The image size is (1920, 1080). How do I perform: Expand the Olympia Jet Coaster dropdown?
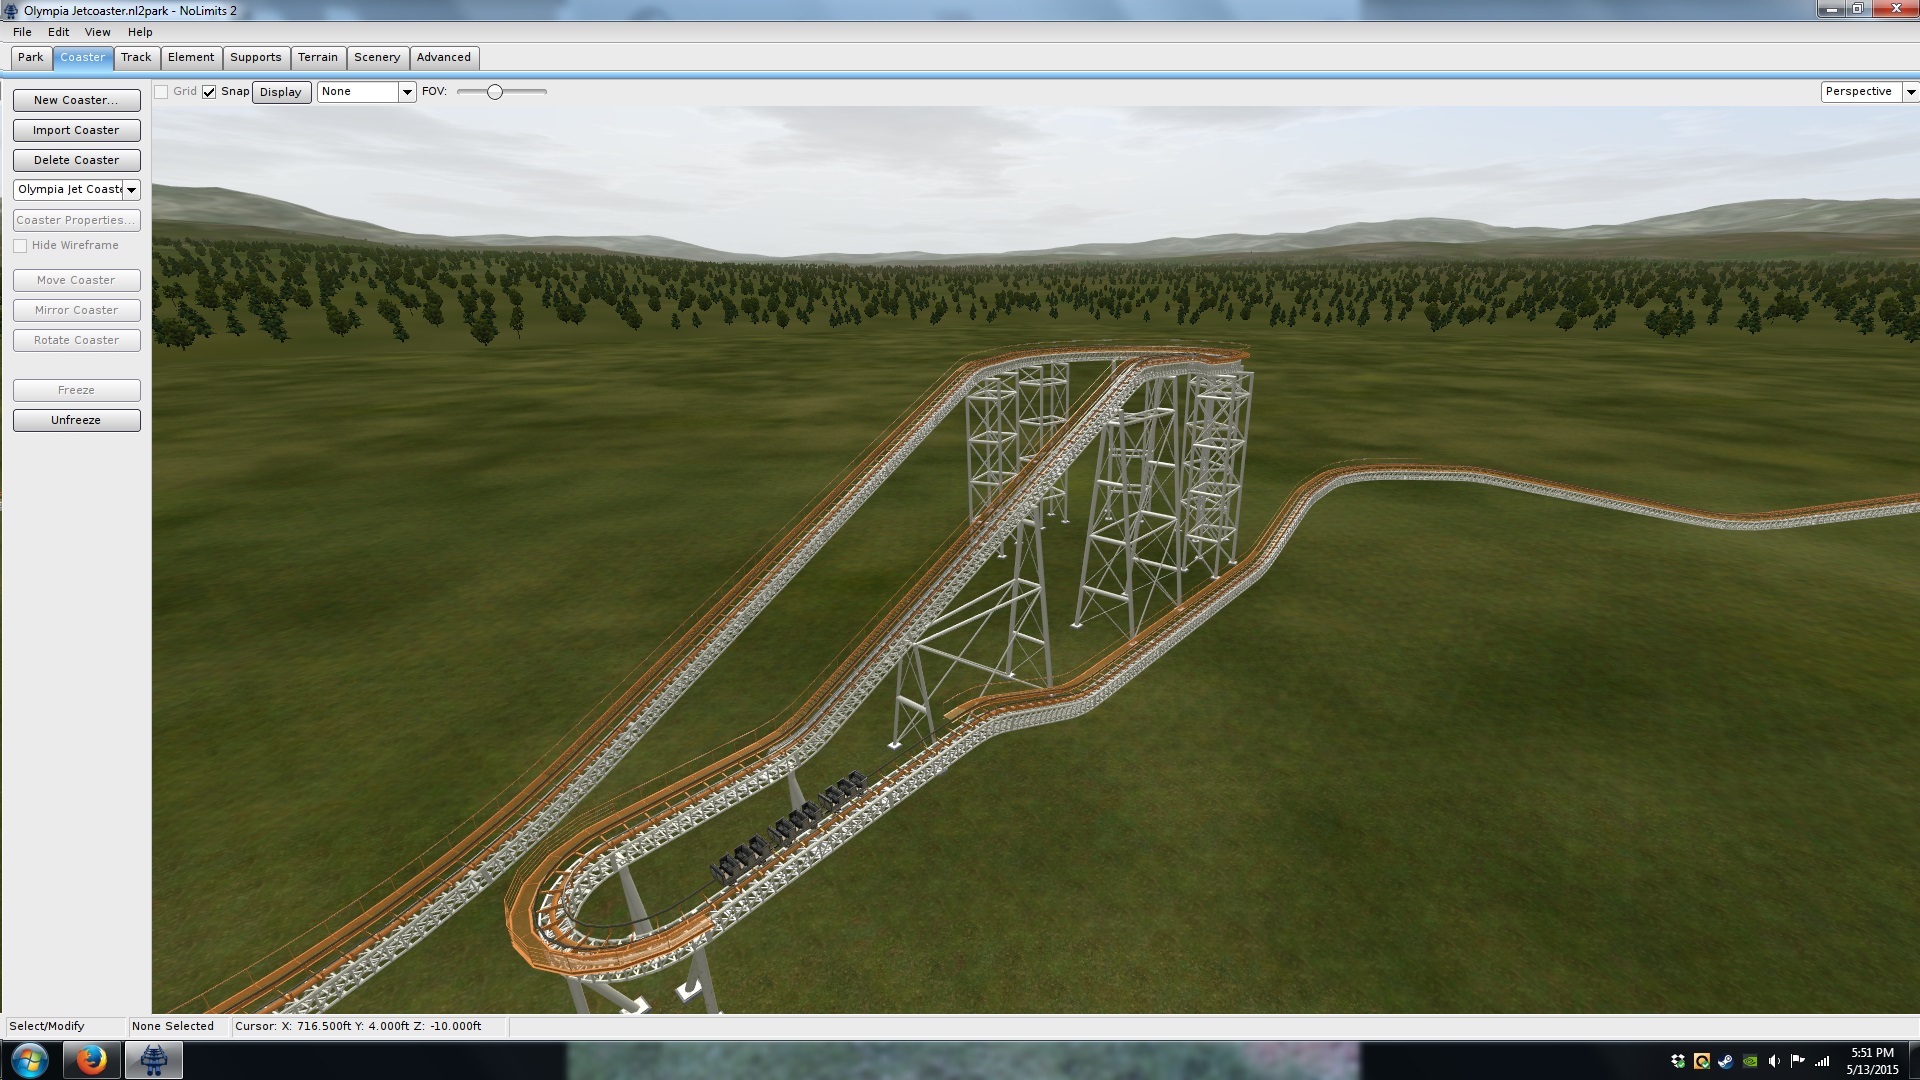(131, 190)
